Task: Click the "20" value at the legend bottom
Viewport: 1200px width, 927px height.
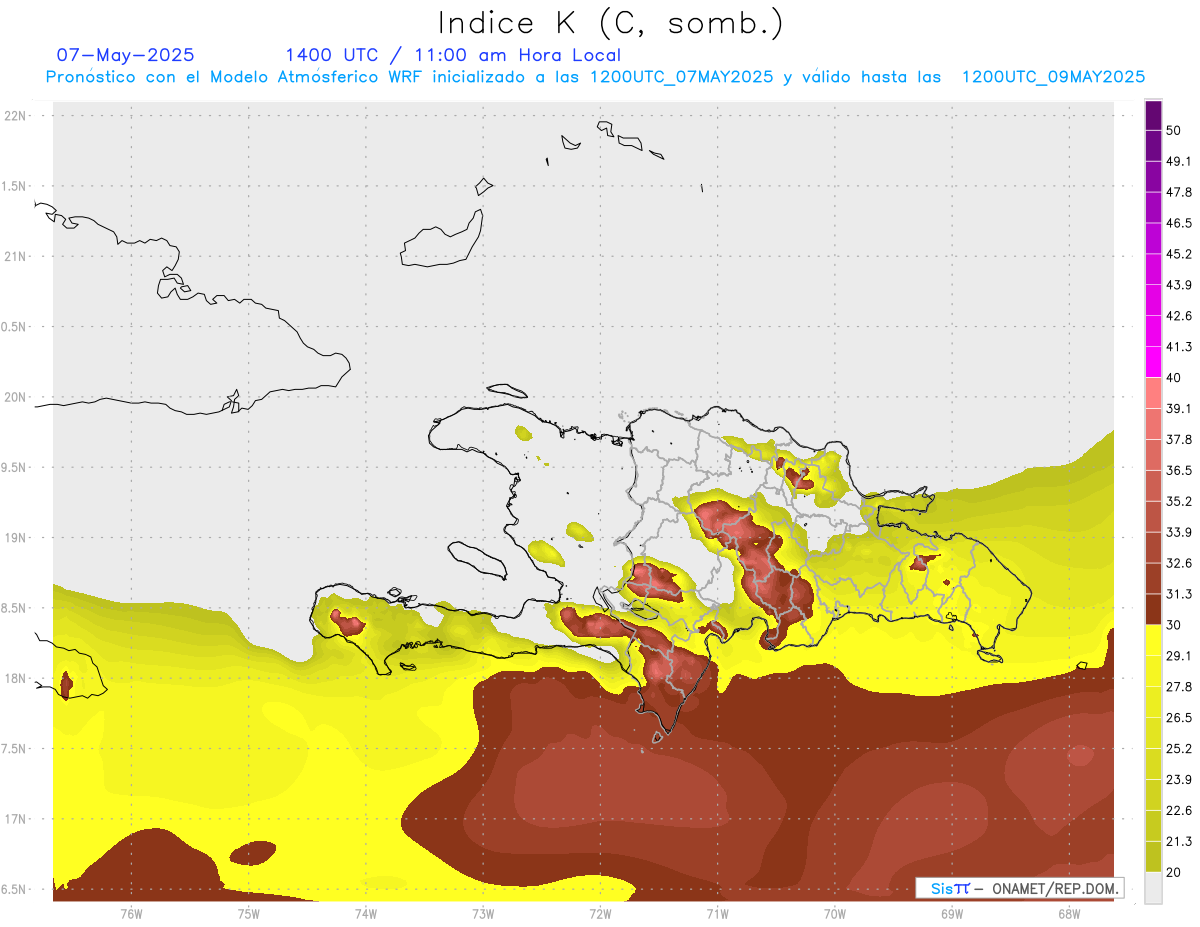Action: [1174, 872]
